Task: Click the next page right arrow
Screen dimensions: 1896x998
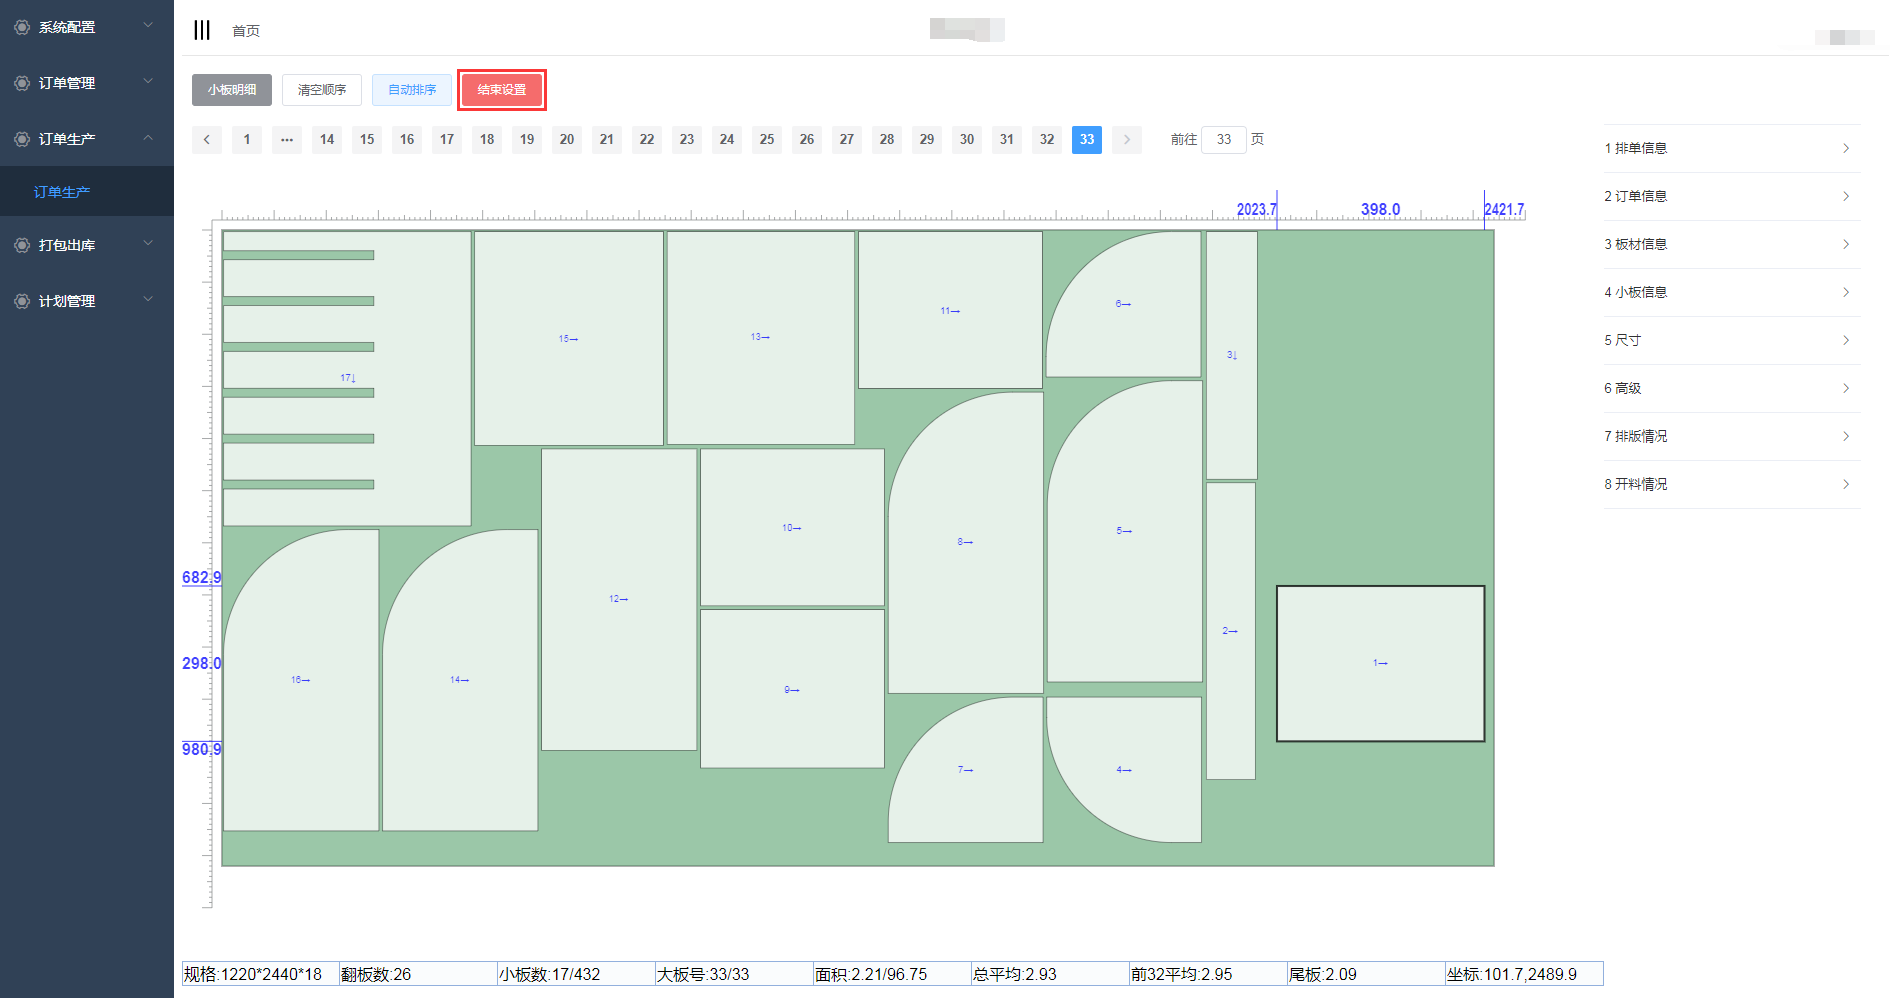Action: pyautogui.click(x=1127, y=140)
